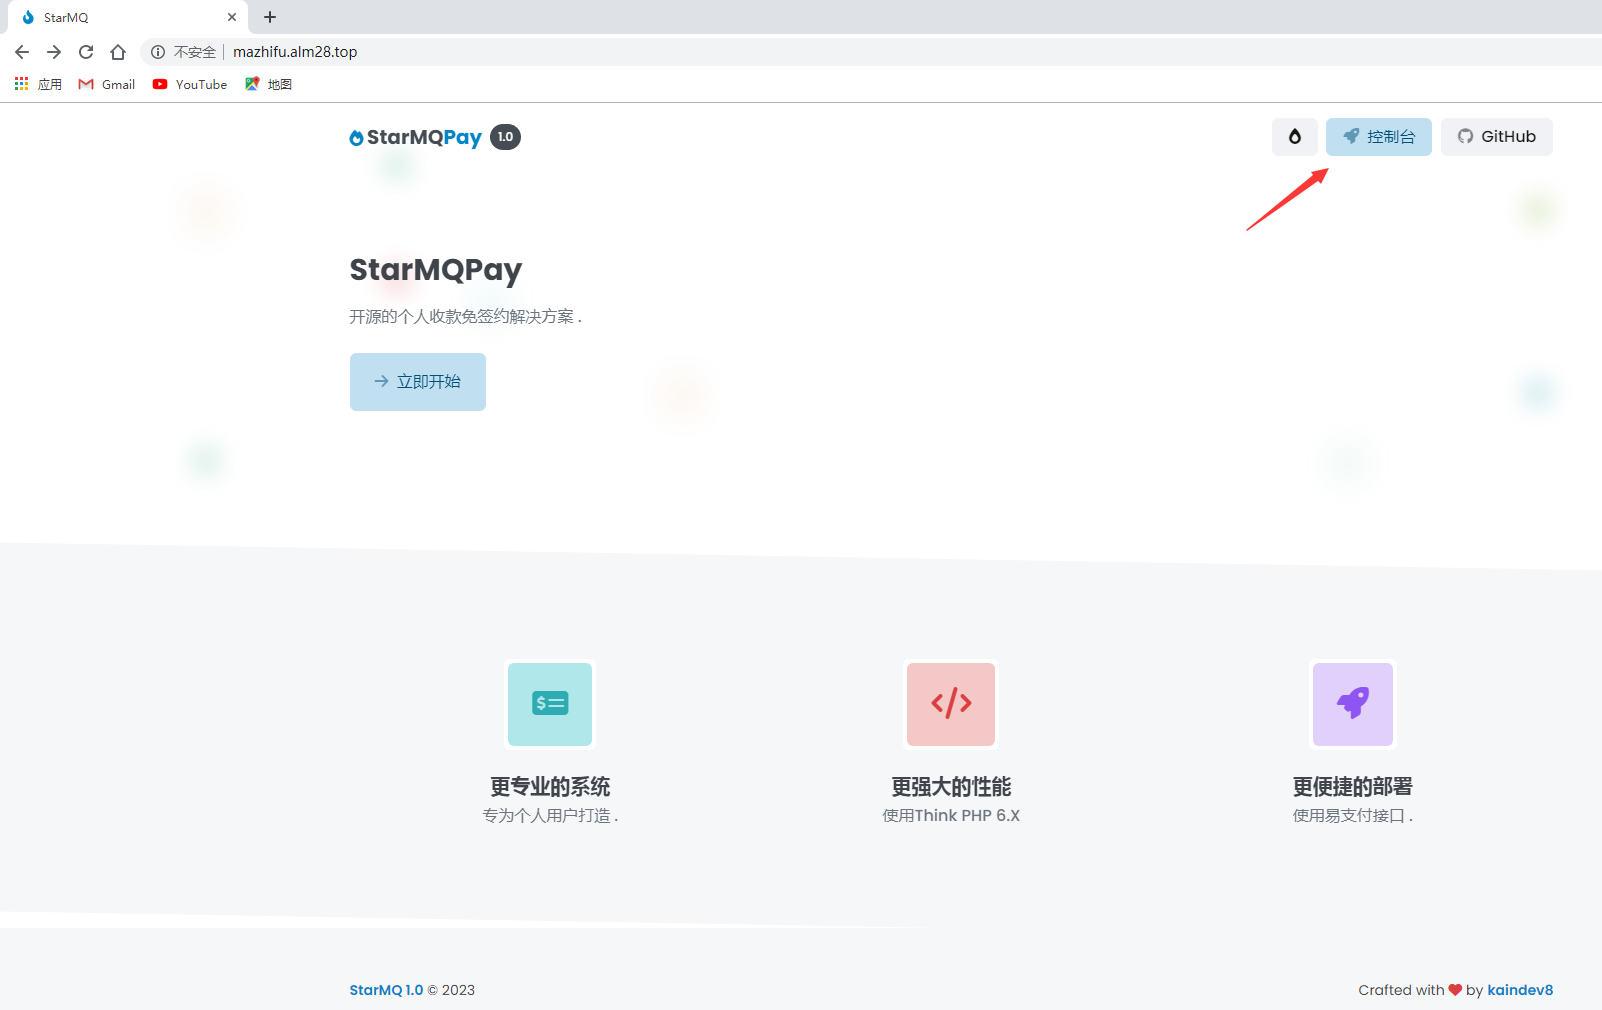Go back using browser back arrow
The image size is (1602, 1010).
point(22,52)
